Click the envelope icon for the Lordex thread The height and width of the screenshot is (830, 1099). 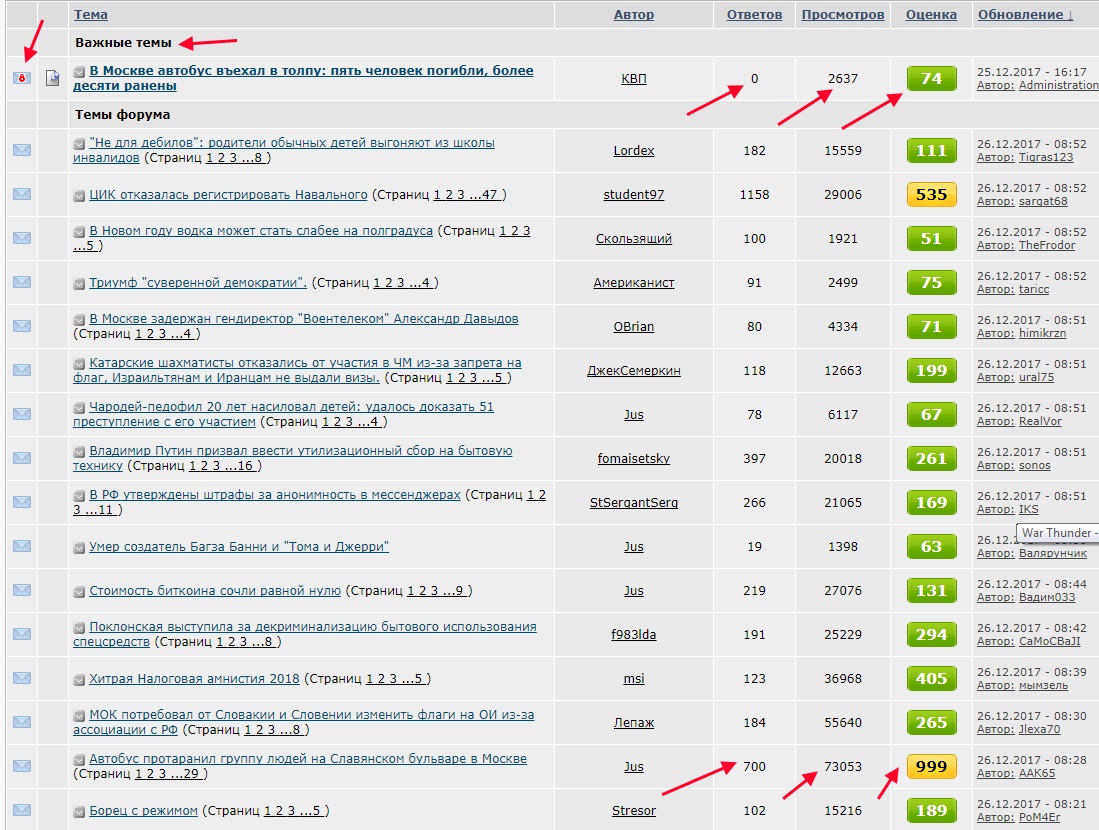coord(22,150)
